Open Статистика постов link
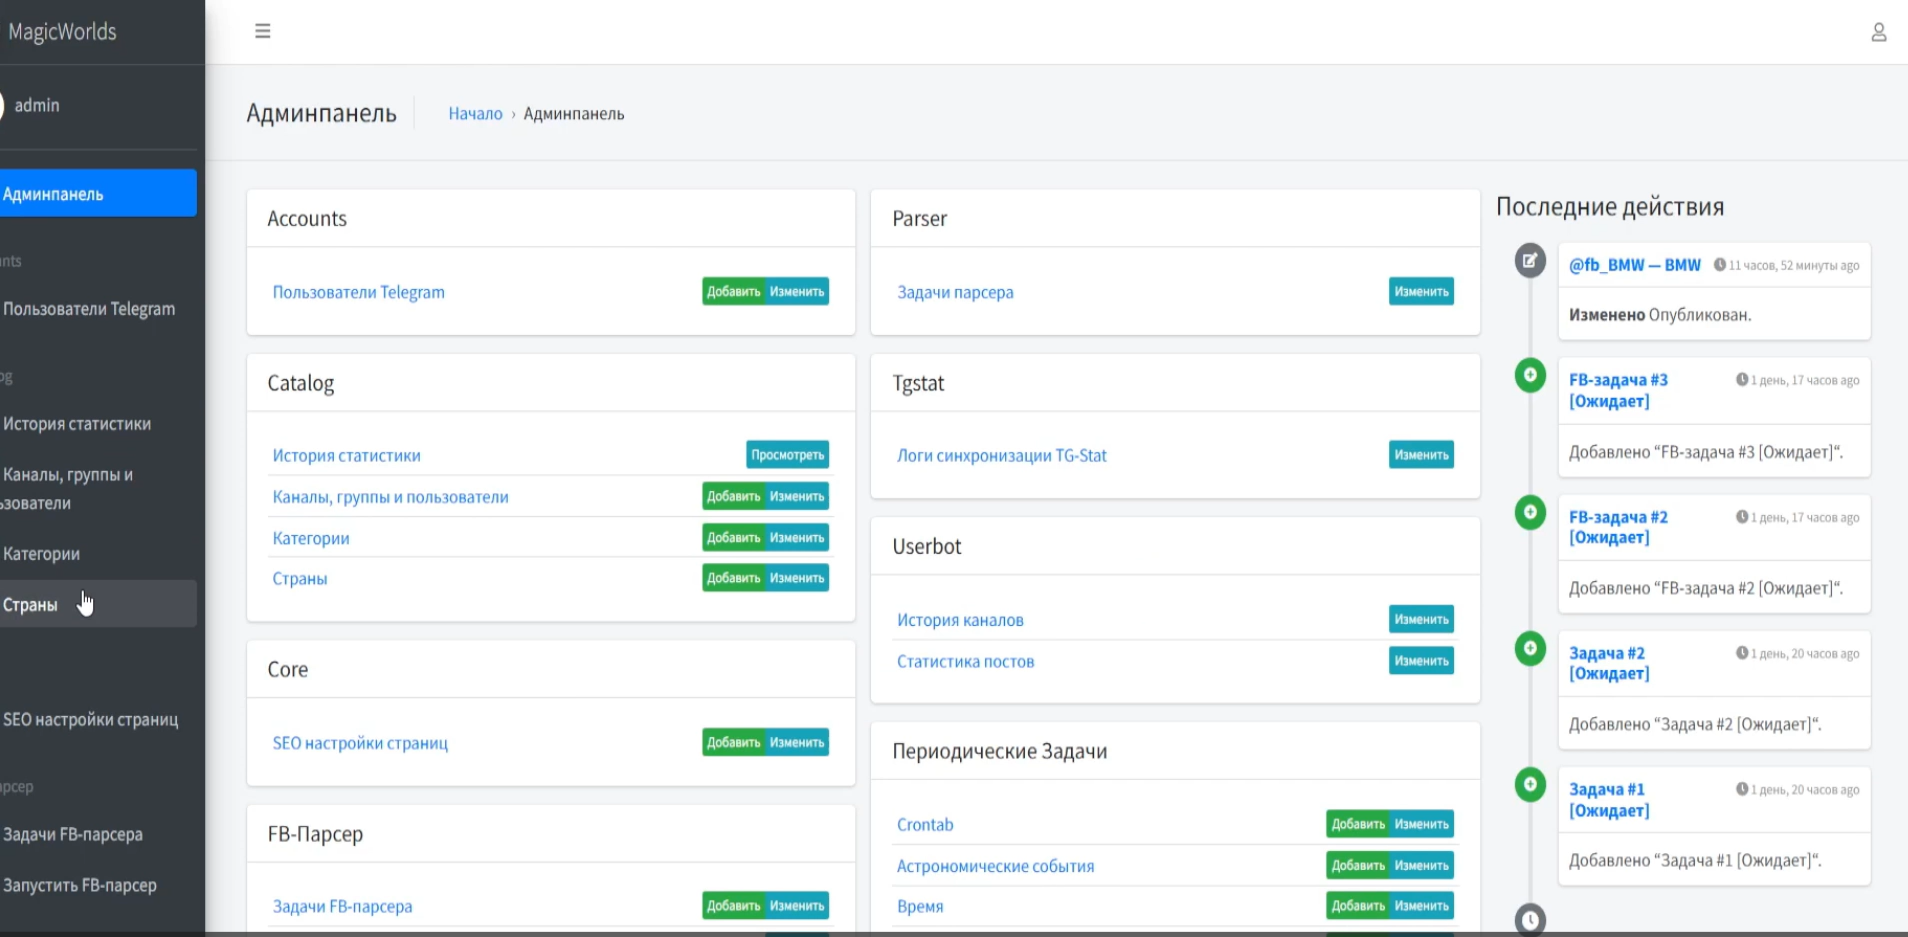The image size is (1908, 937). pyautogui.click(x=965, y=661)
